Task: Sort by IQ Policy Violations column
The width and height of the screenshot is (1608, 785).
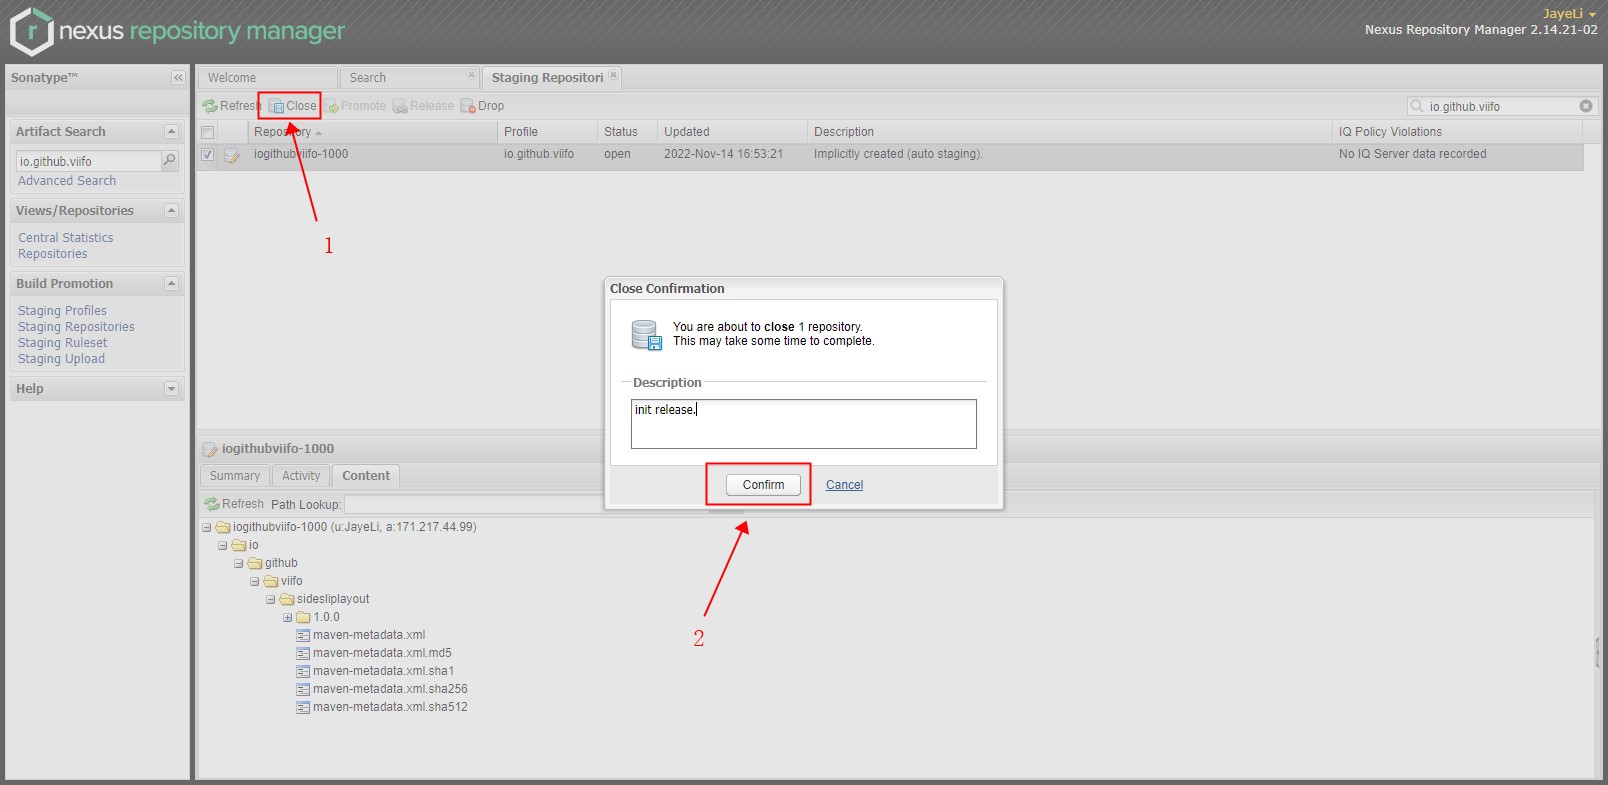Action: pyautogui.click(x=1458, y=132)
